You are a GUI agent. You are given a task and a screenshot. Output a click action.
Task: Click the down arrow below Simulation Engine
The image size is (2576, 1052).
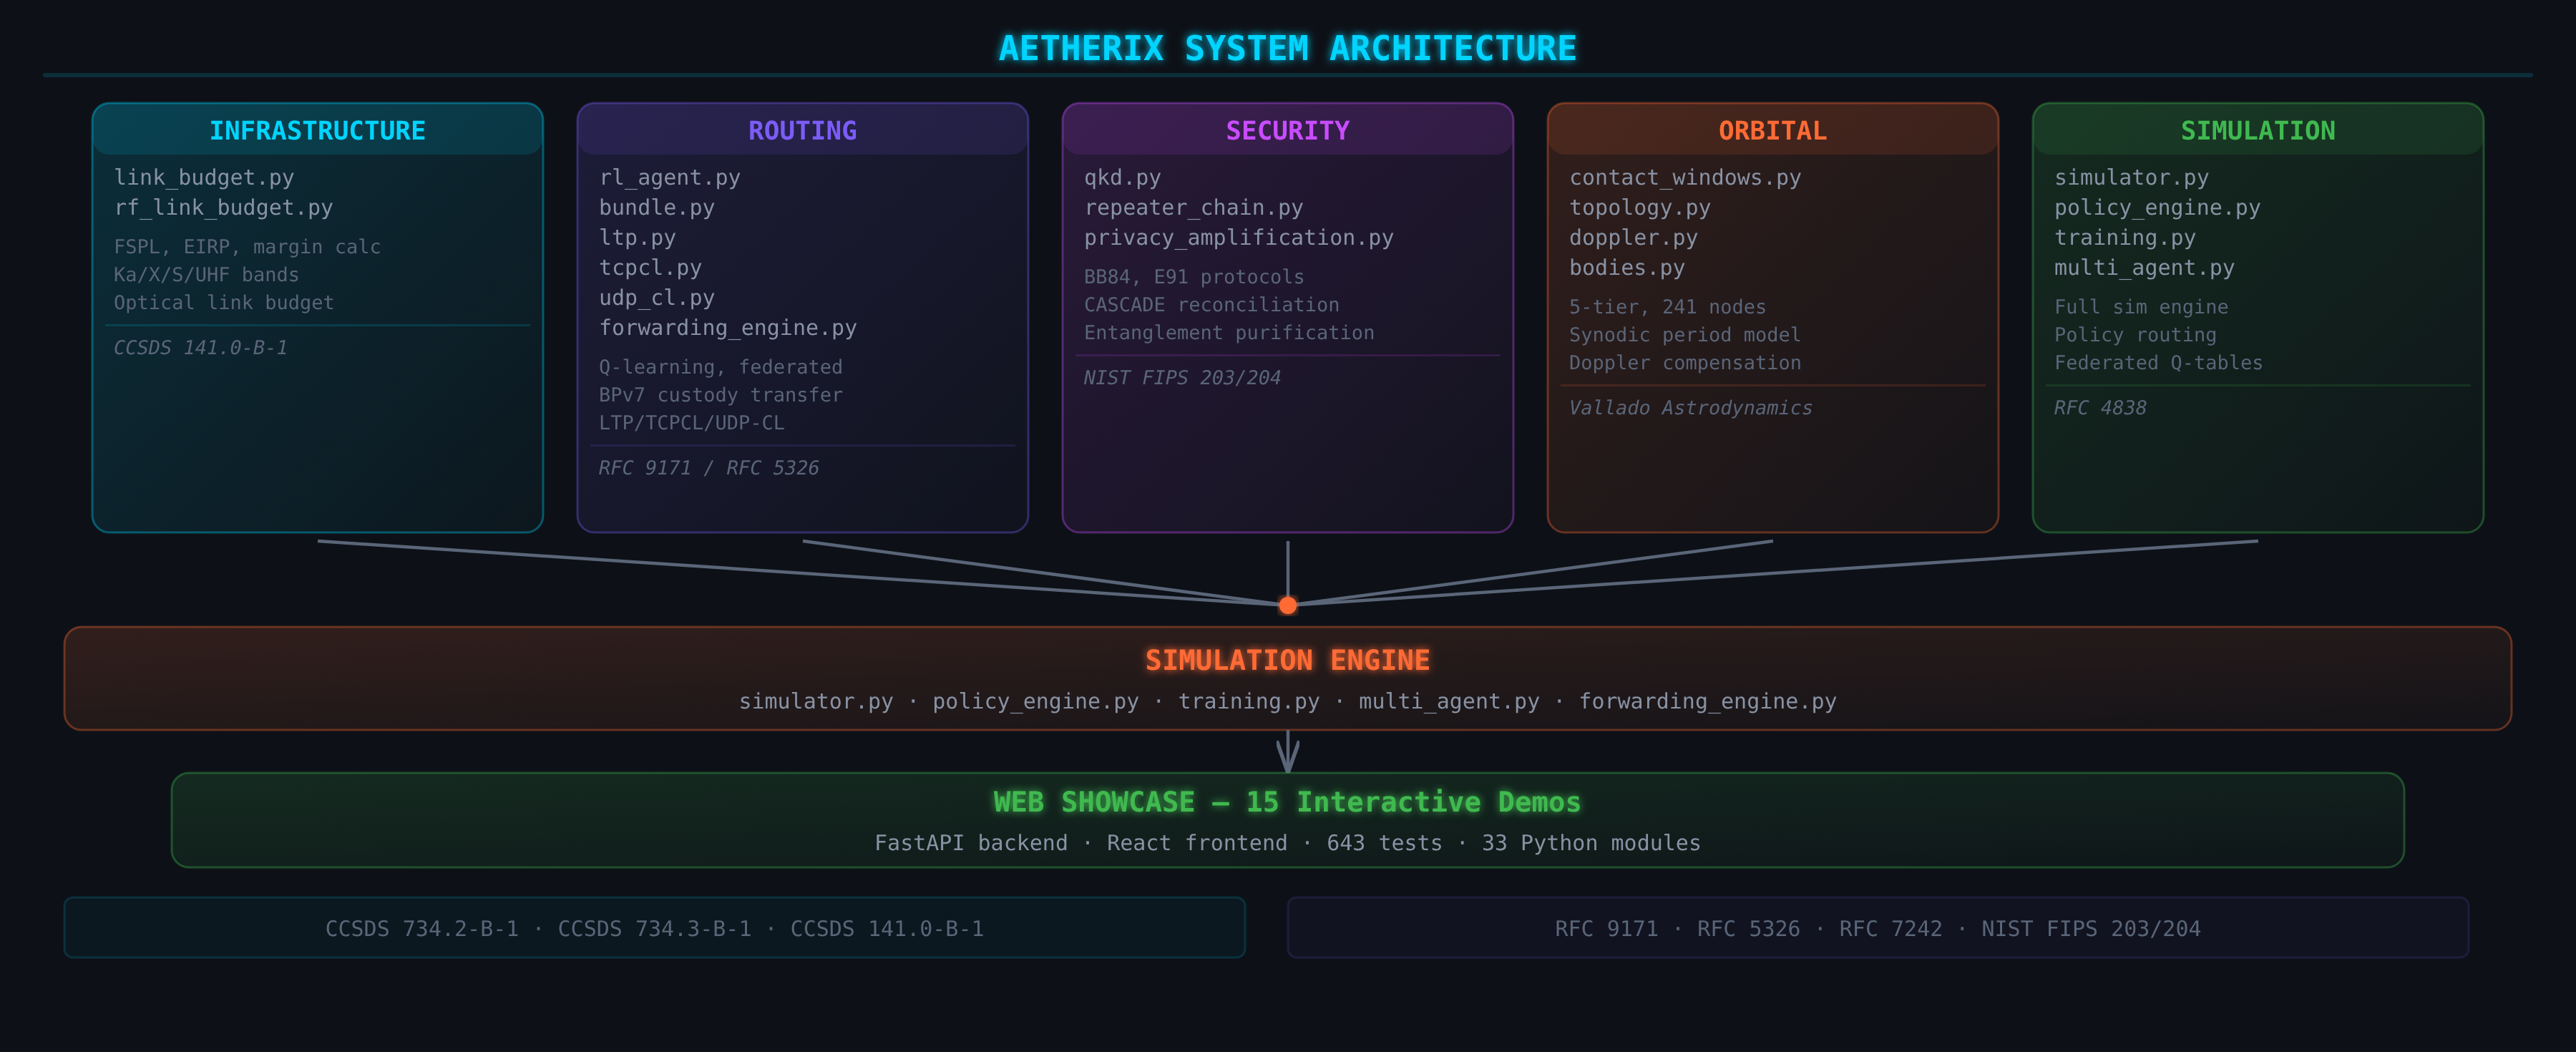[x=1288, y=751]
